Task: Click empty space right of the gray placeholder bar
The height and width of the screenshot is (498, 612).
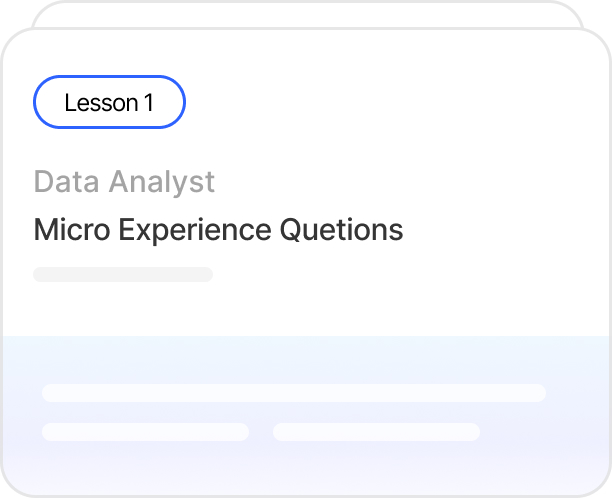Action: pyautogui.click(x=400, y=274)
